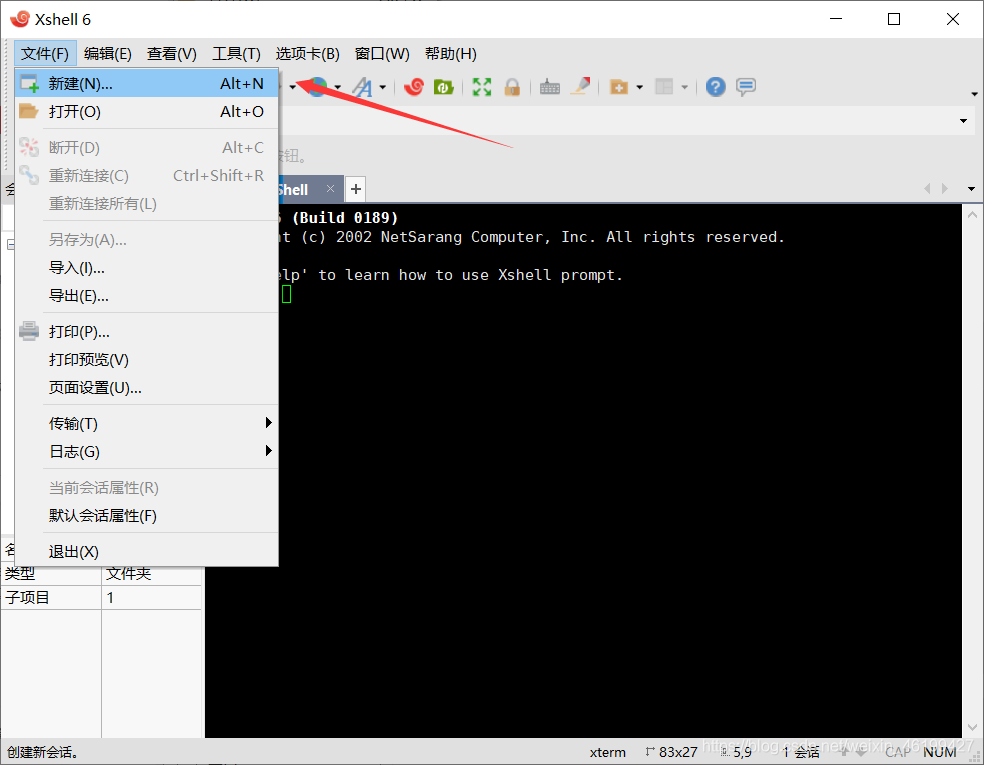Click the 类型 property cell
The width and height of the screenshot is (984, 765).
51,574
